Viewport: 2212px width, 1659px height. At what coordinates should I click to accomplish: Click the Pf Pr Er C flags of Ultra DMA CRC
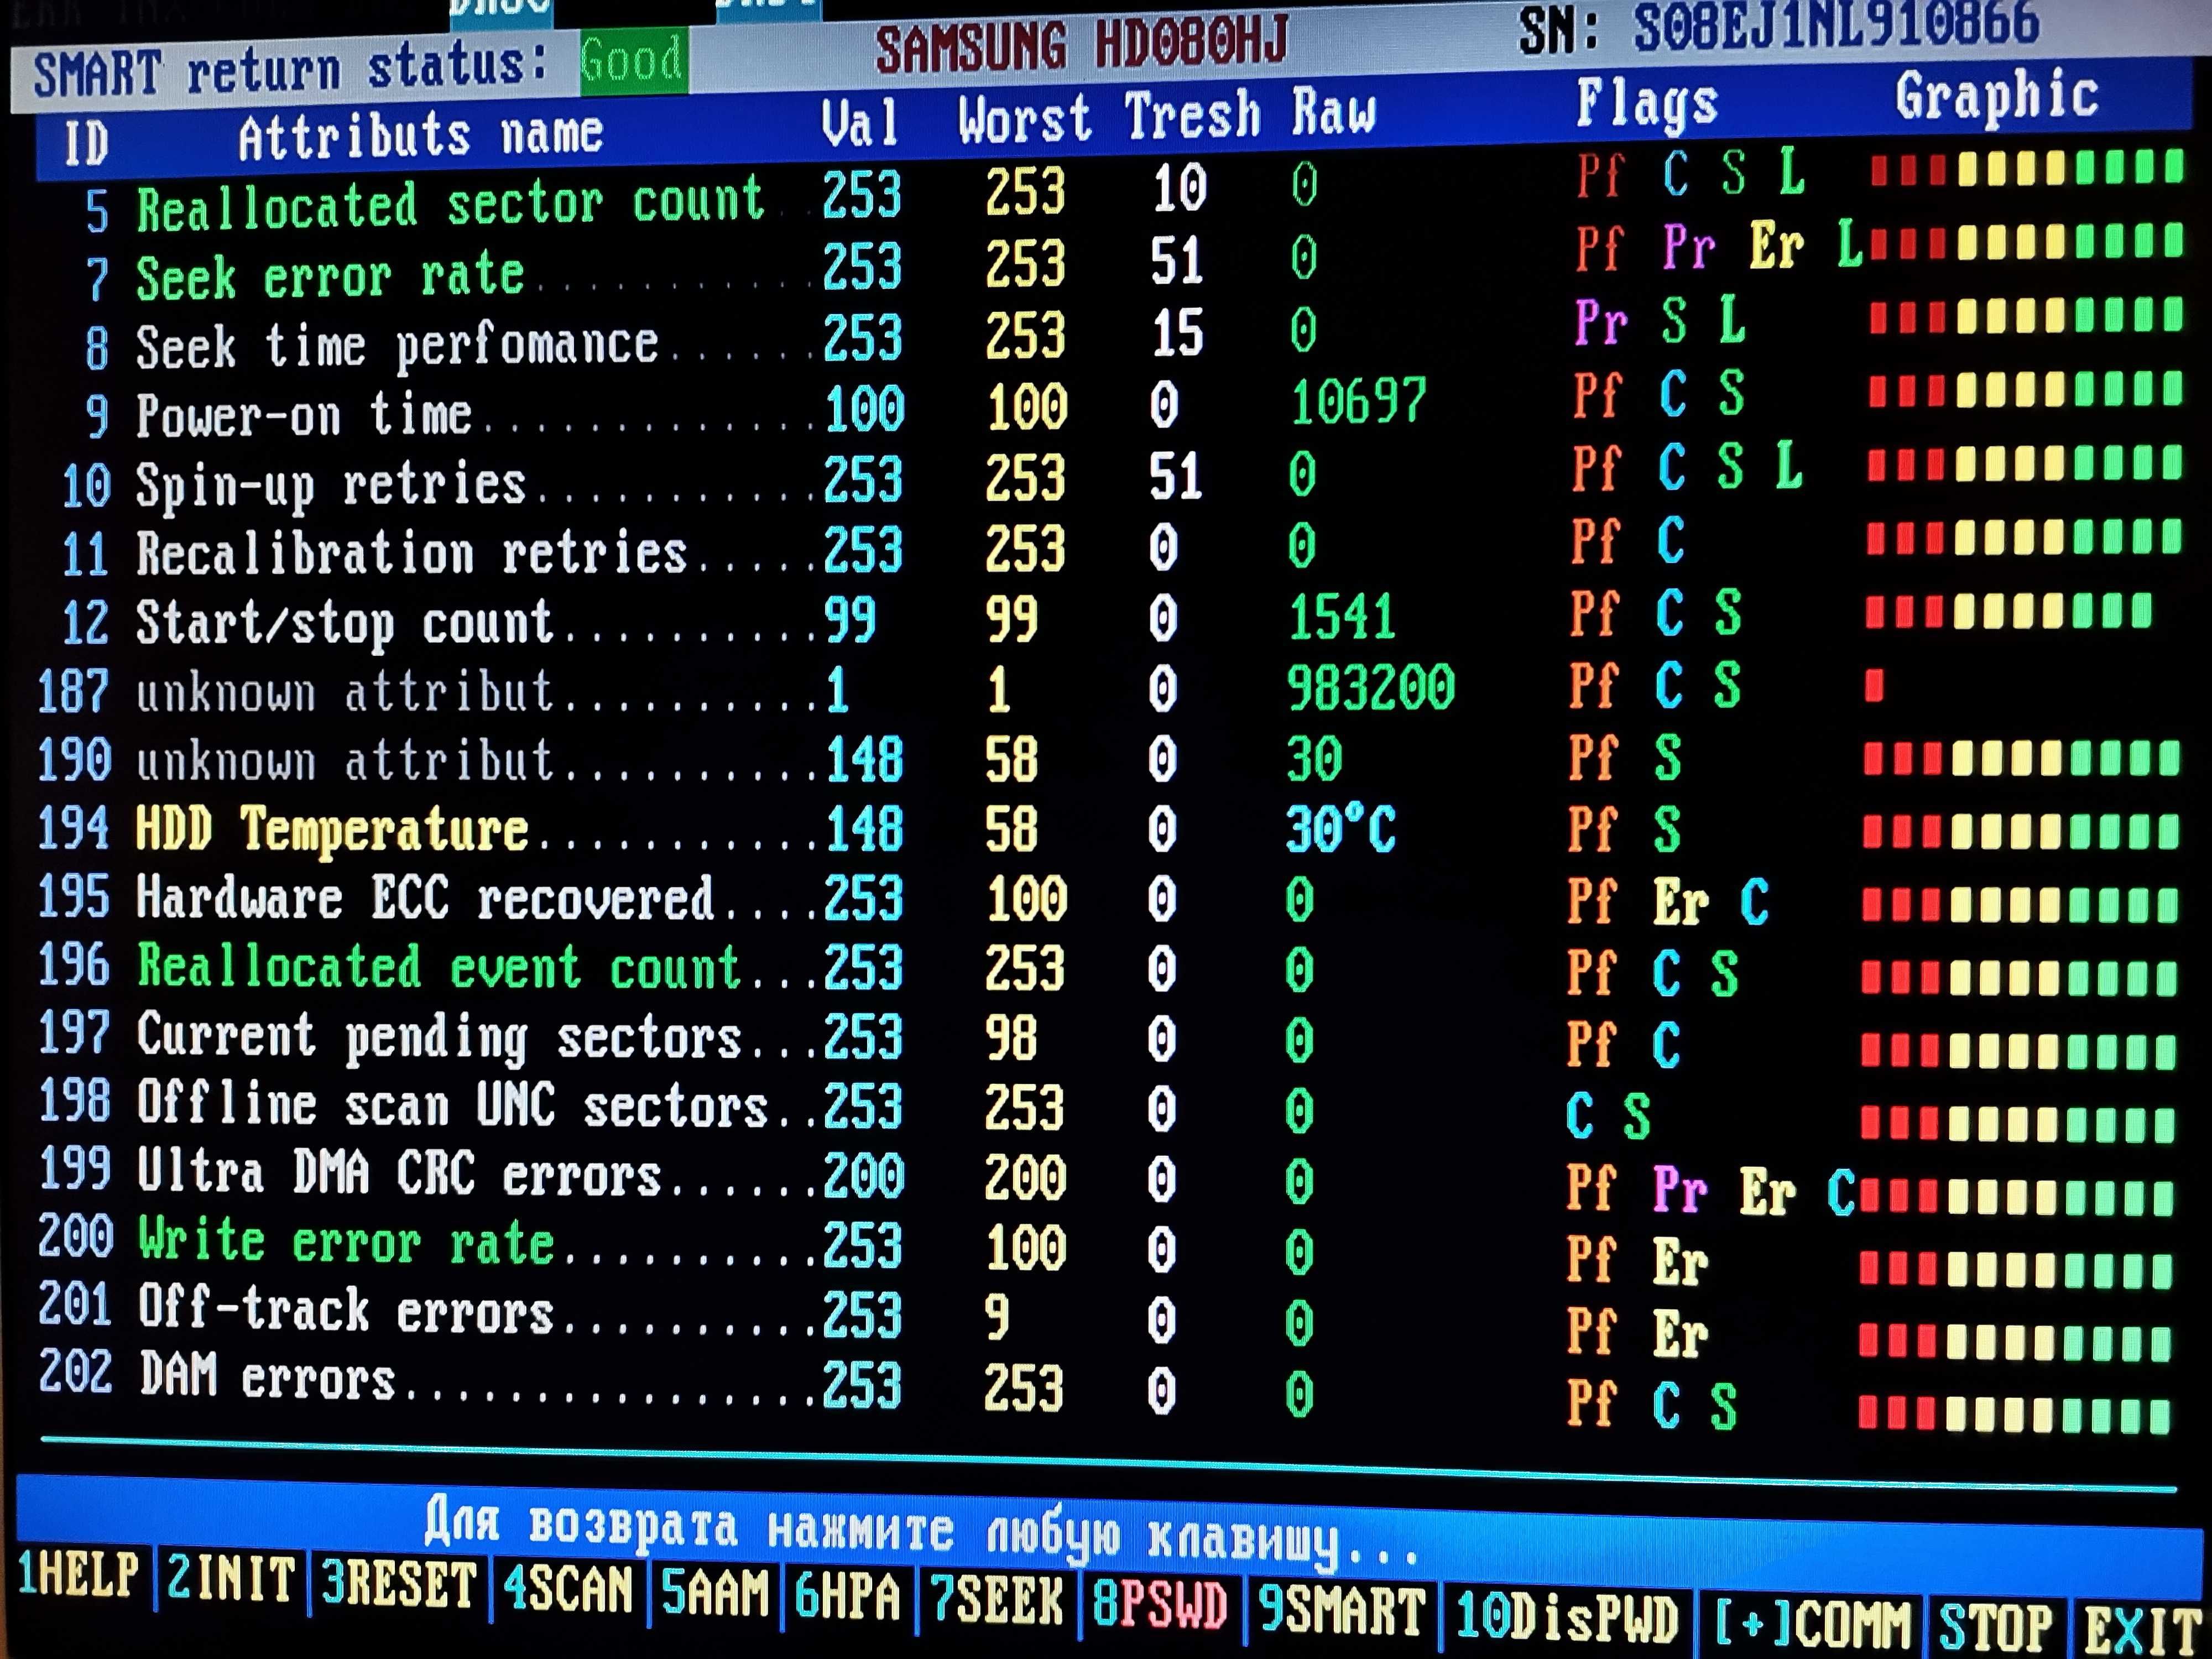1711,1190
